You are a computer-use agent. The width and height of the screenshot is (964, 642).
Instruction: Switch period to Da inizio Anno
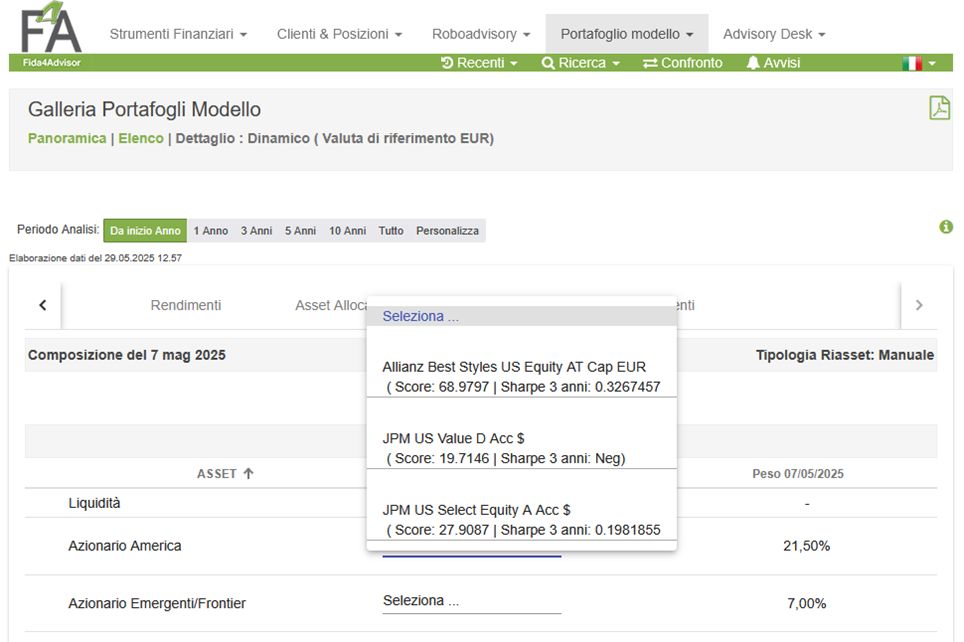(x=145, y=231)
